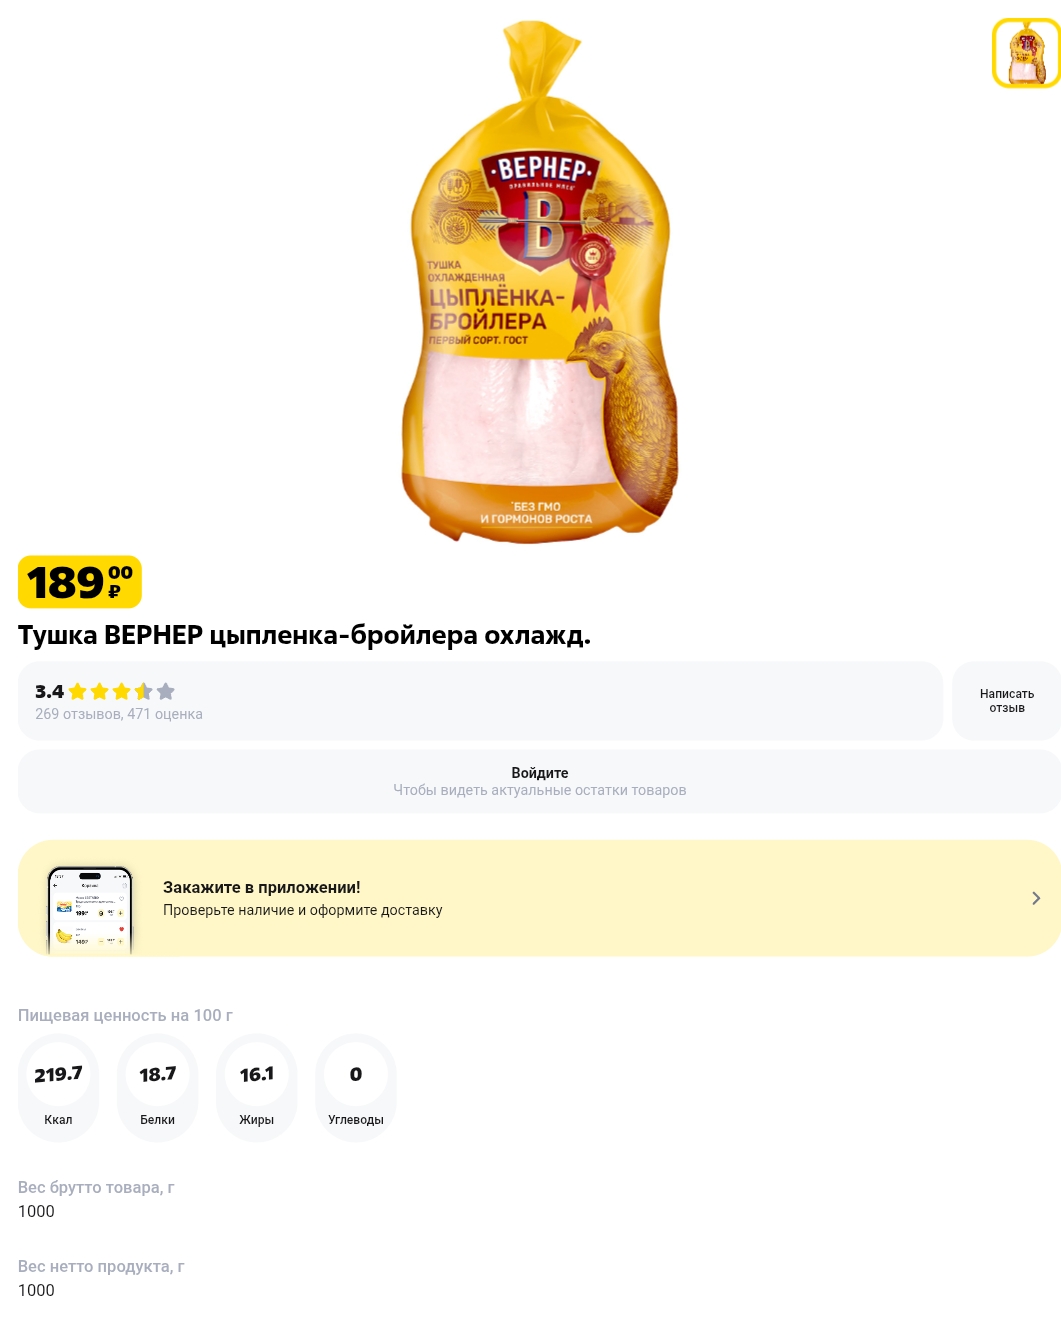Open the main chicken product photo

point(540,282)
